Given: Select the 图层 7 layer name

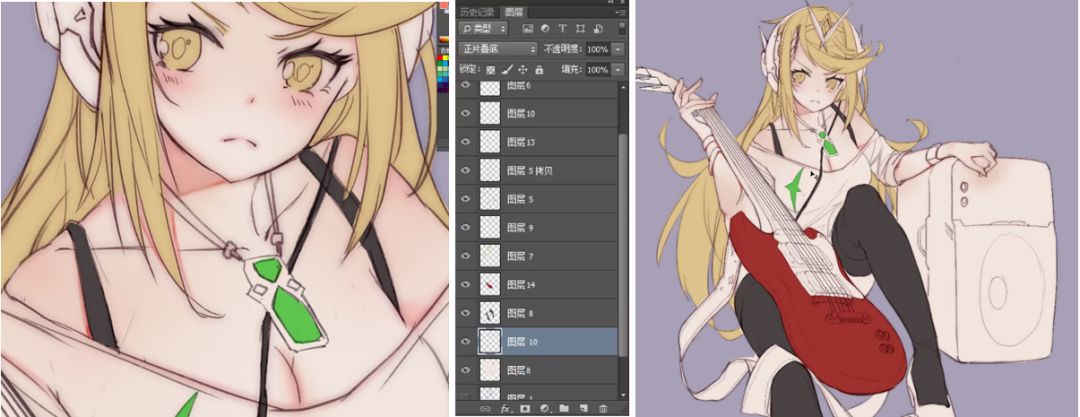Looking at the screenshot, I should 519,256.
